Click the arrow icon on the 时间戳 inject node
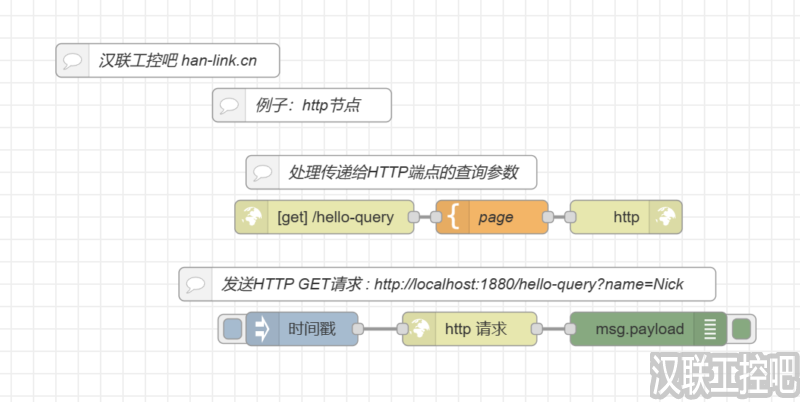Screen dimensions: 800x402 click(261, 329)
